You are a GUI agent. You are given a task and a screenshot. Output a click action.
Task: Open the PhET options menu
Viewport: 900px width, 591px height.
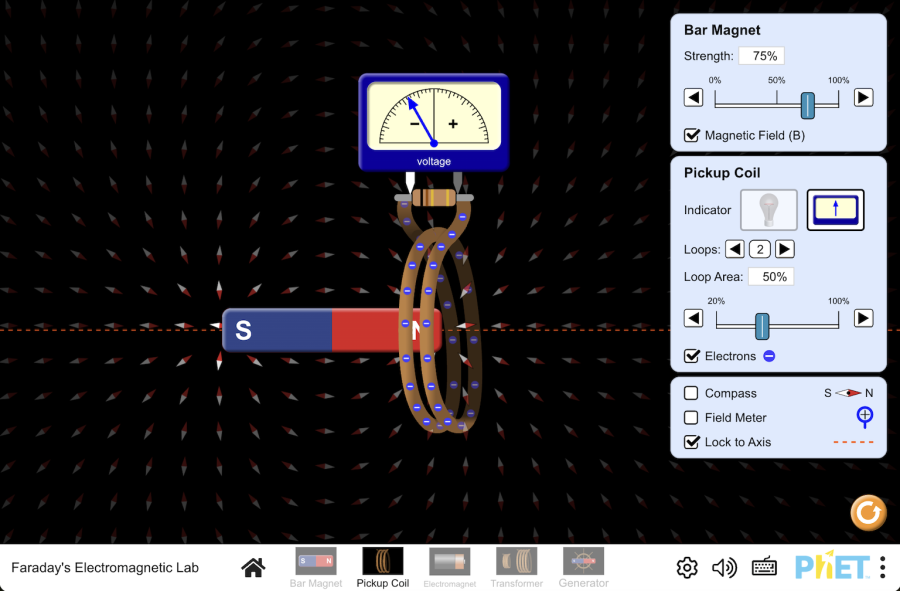coord(882,567)
